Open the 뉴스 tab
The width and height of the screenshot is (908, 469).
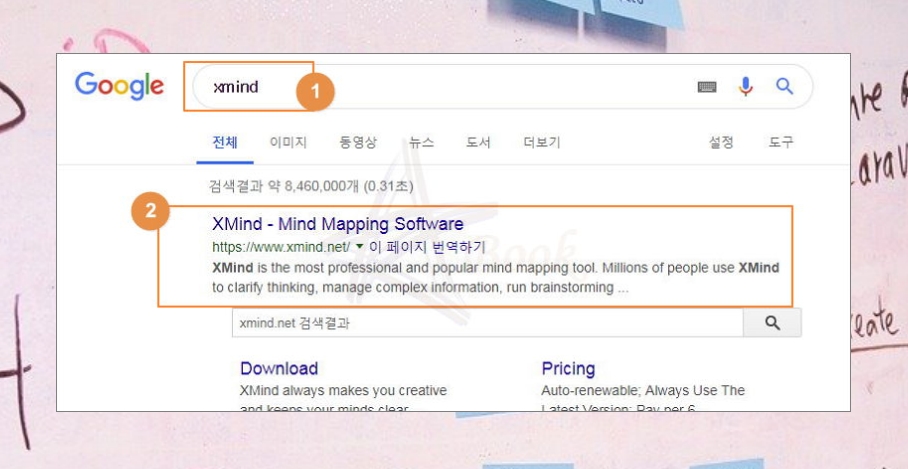421,142
